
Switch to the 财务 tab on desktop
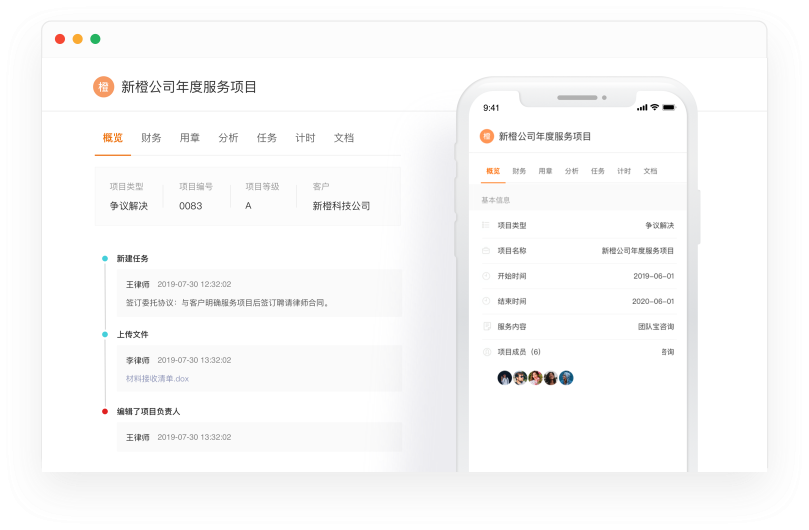click(151, 138)
